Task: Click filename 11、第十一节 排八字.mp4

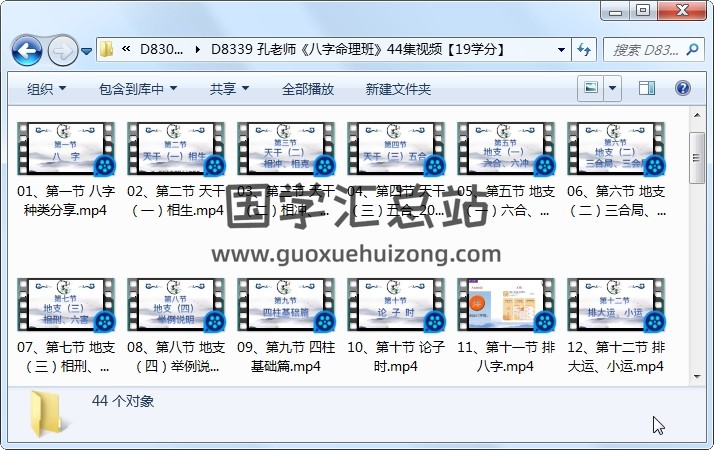Action: [x=506, y=357]
